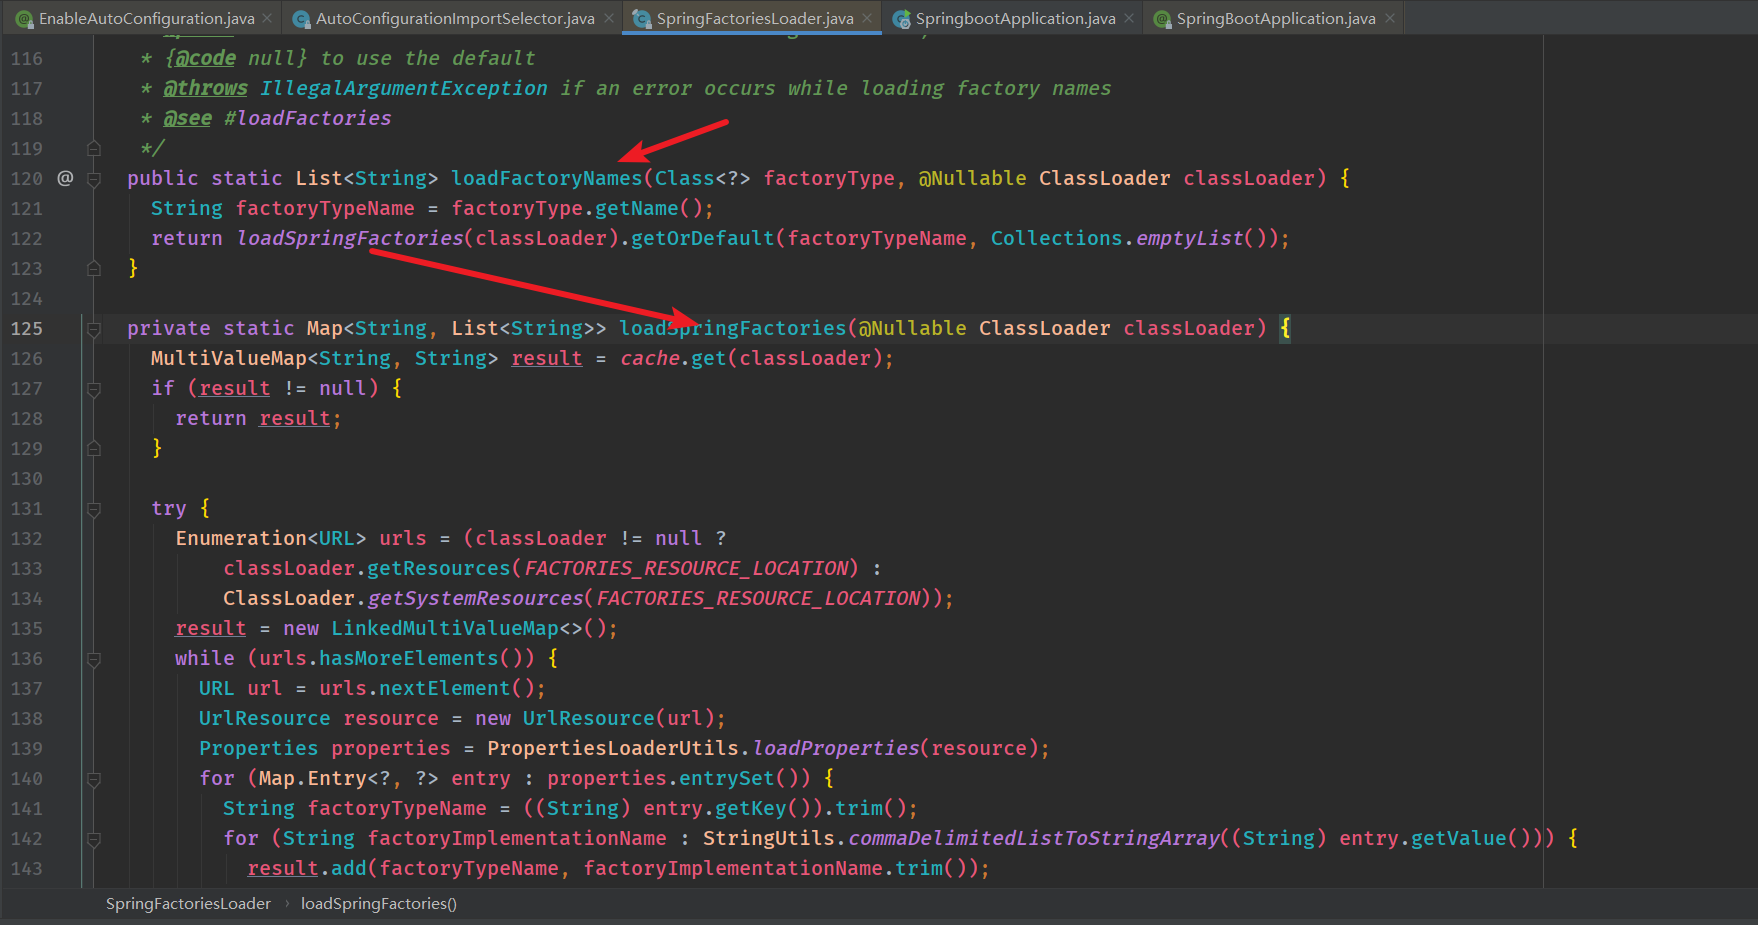Click factoryType.getName() on line 121
This screenshot has width=1758, height=925.
click(577, 208)
